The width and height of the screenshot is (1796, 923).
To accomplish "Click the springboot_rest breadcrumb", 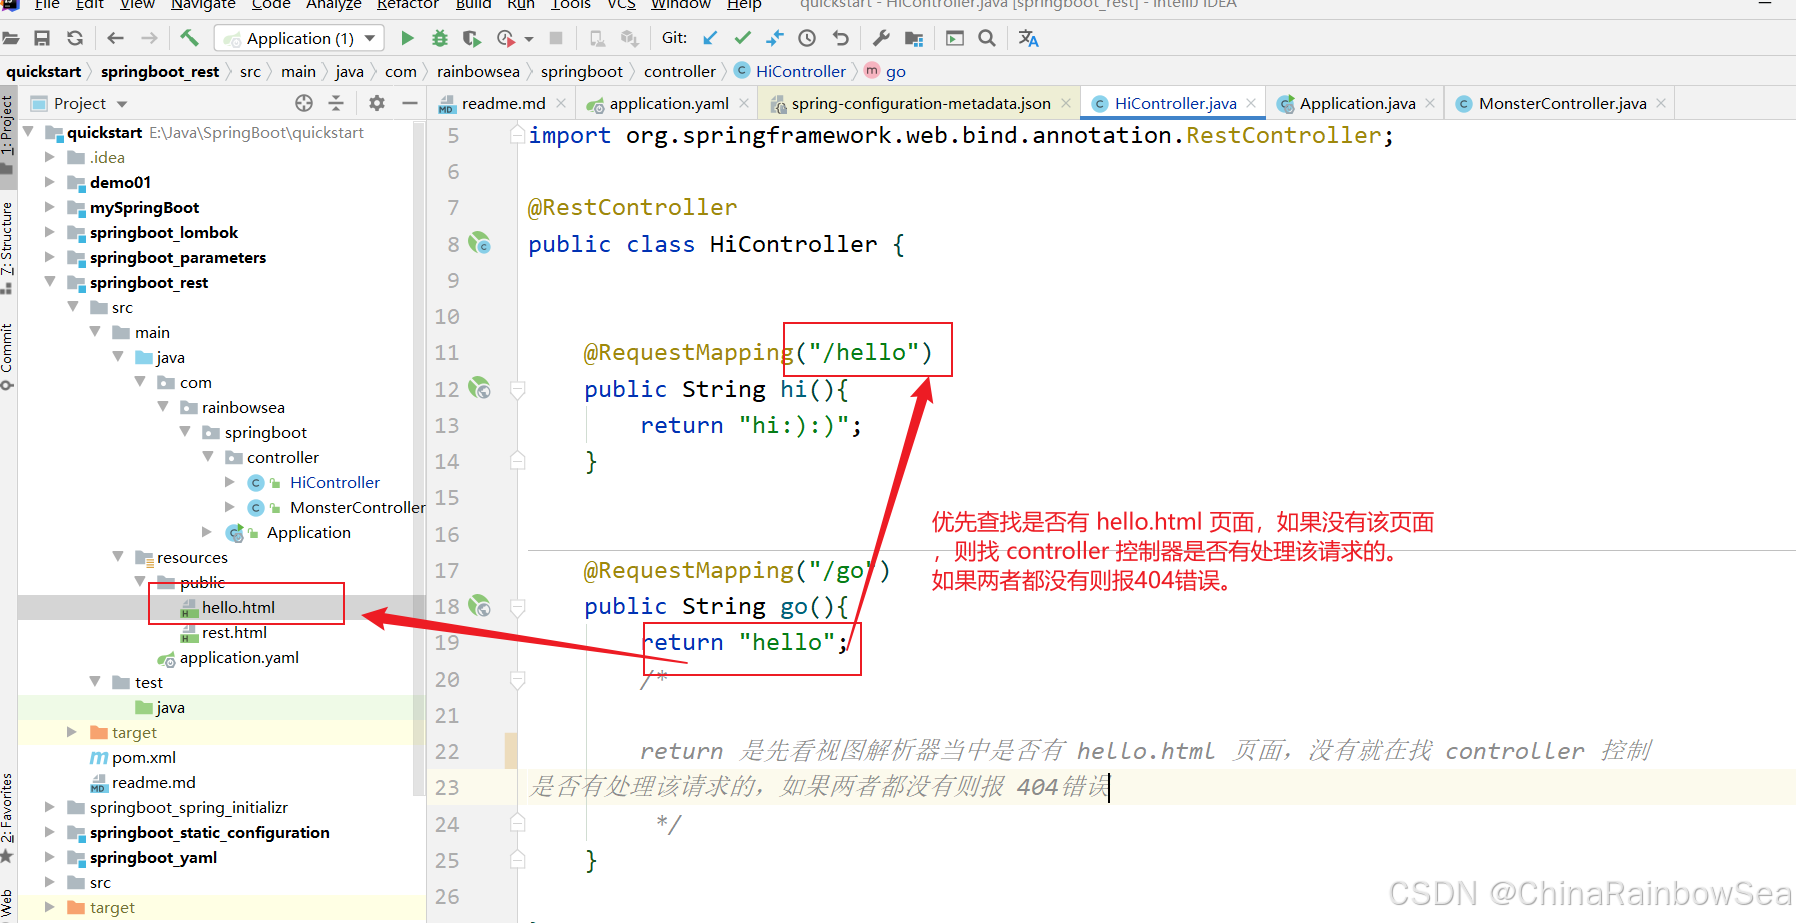I will pos(160,71).
